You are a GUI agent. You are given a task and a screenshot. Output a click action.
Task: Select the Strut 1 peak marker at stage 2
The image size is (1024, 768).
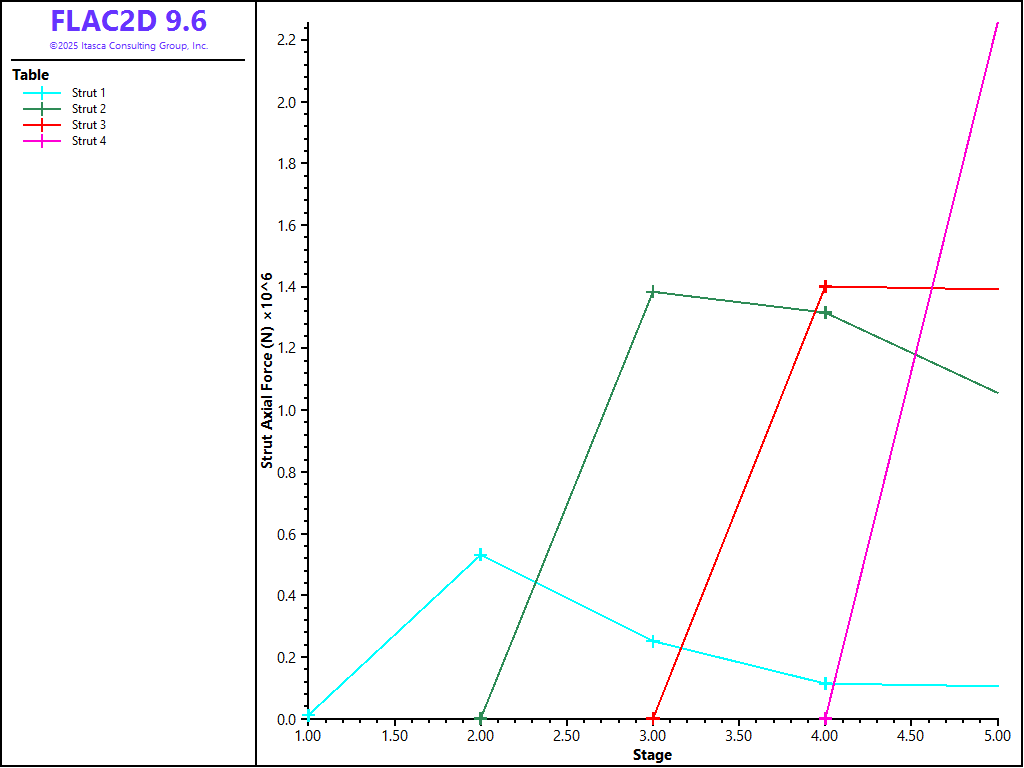[x=481, y=555]
